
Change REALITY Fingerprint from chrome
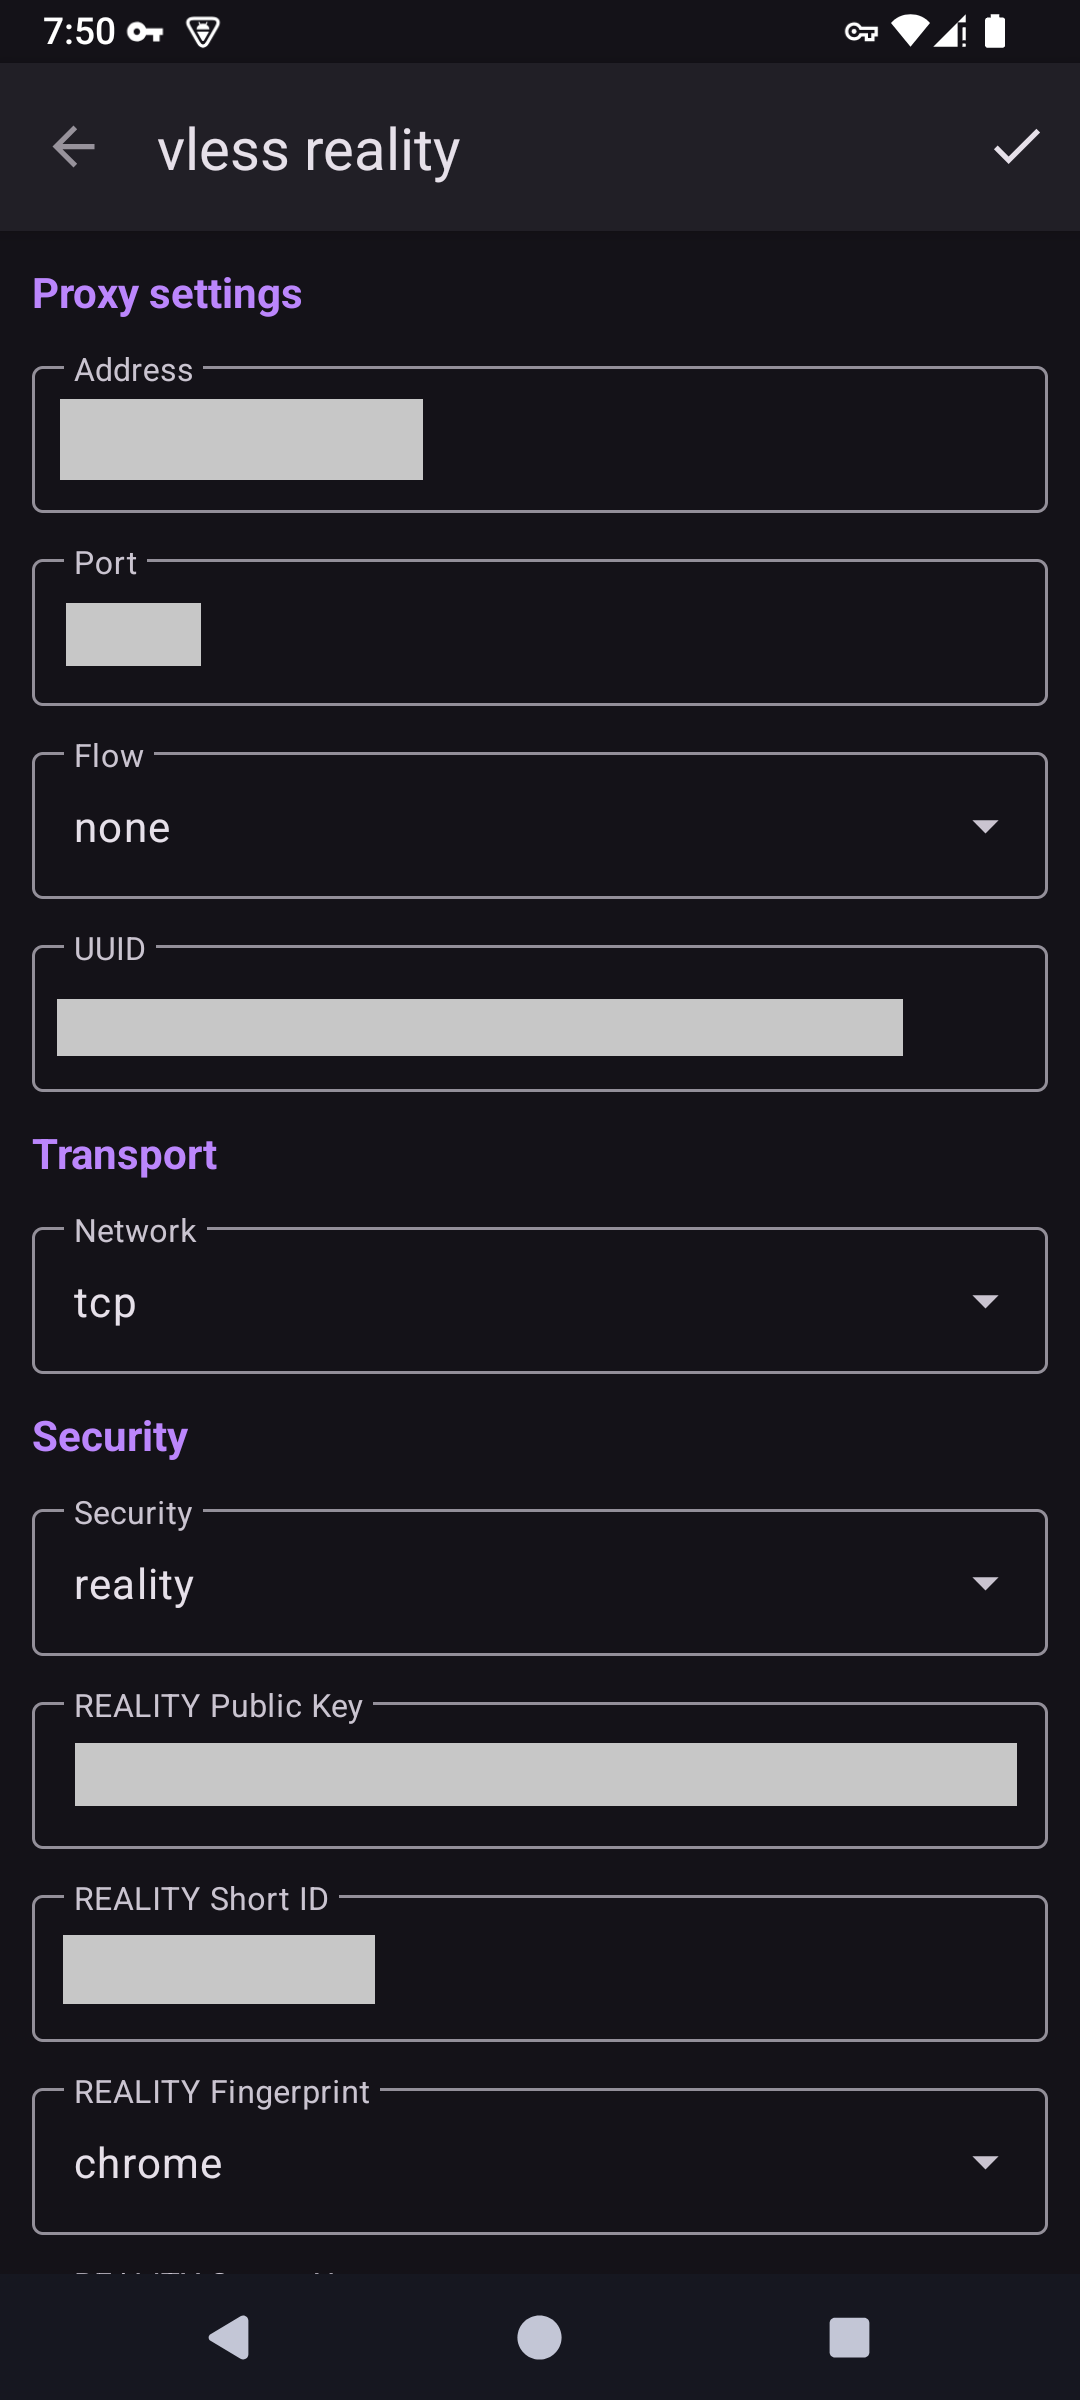[540, 2162]
